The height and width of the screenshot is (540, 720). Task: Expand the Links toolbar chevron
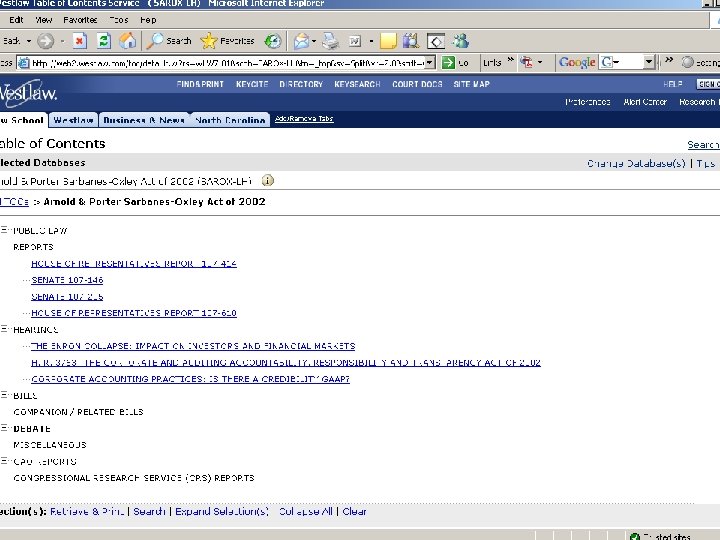(510, 60)
